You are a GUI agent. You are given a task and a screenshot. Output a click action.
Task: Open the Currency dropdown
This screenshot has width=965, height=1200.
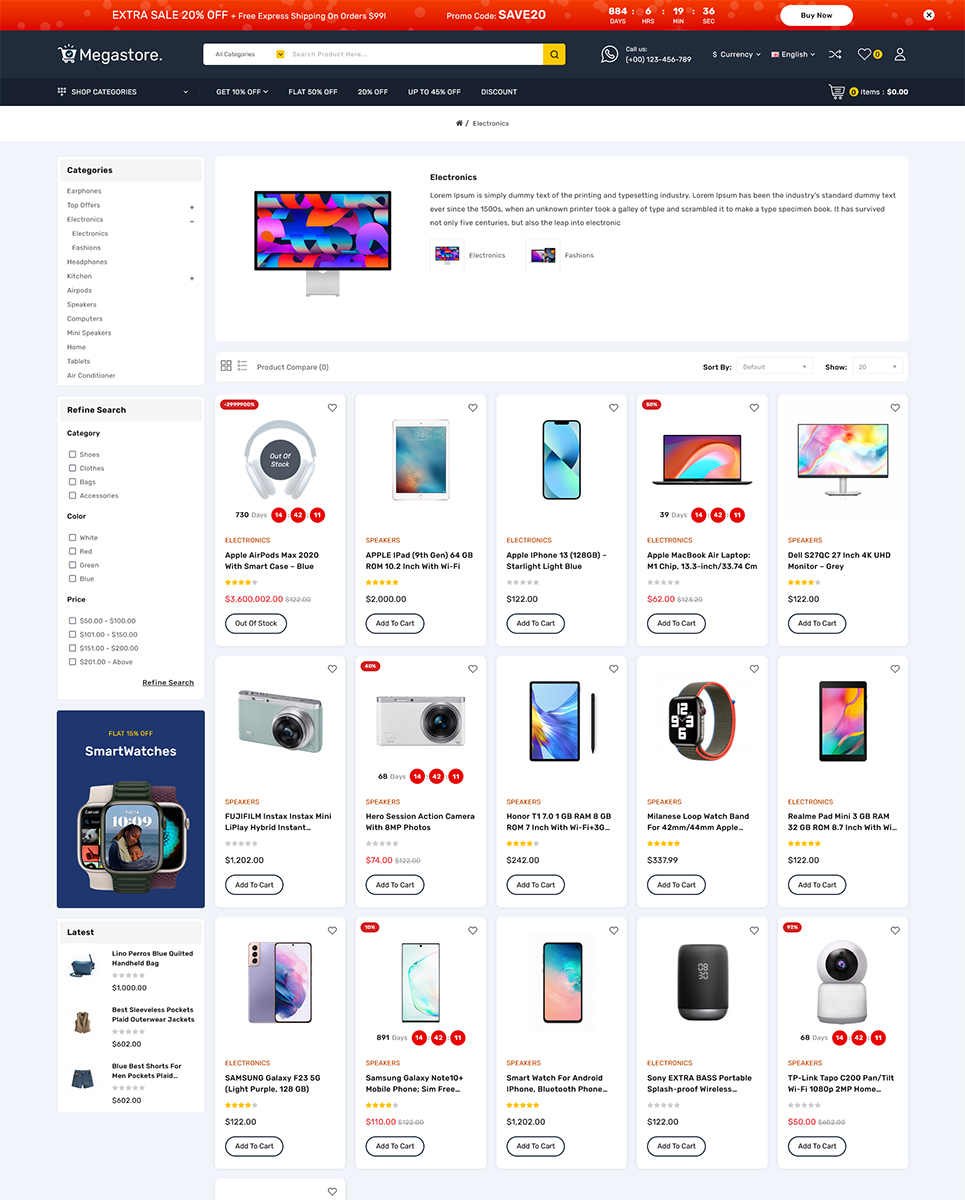(x=737, y=54)
